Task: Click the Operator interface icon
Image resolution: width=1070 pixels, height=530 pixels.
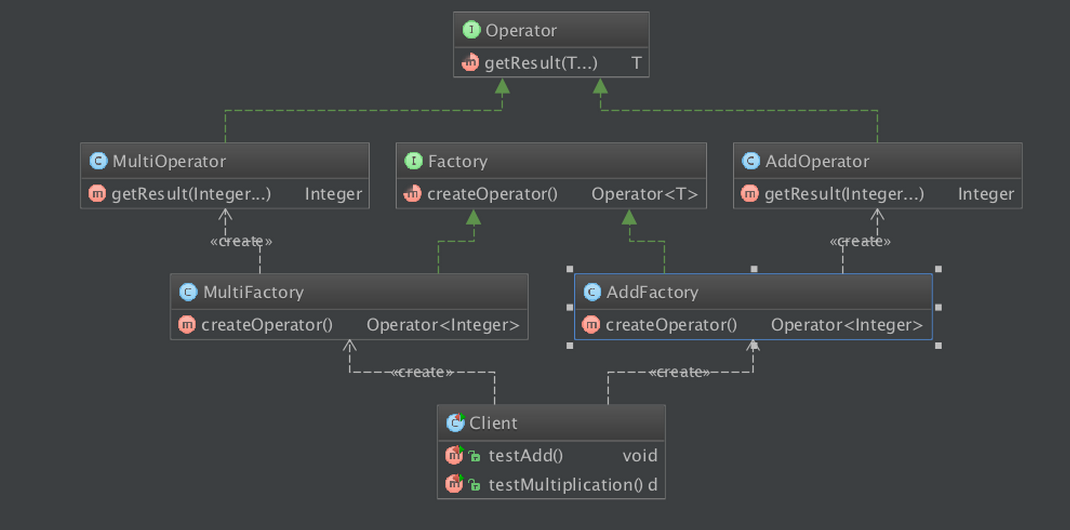Action: click(x=471, y=31)
